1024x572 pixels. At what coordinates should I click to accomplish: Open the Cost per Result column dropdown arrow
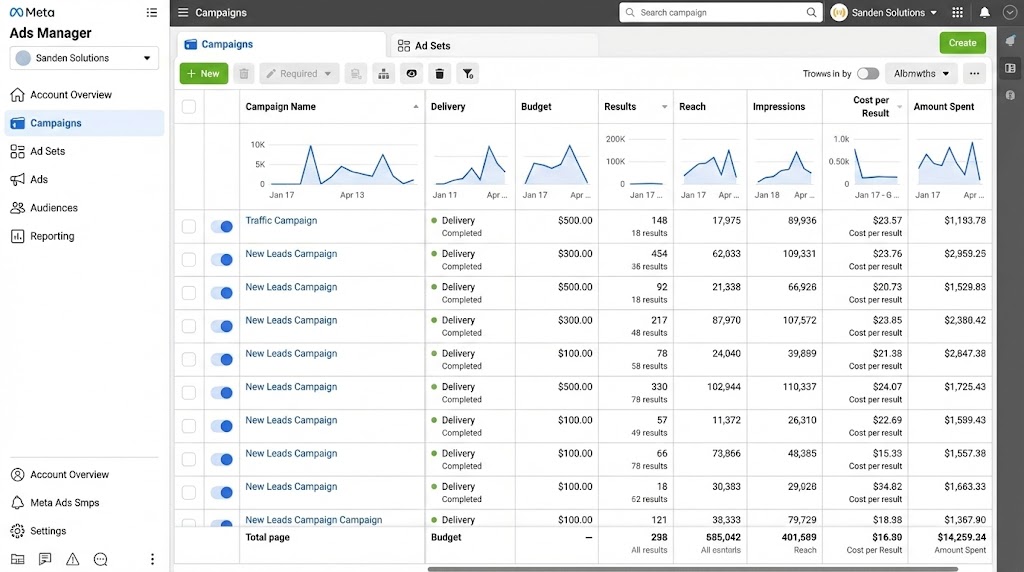tap(899, 106)
